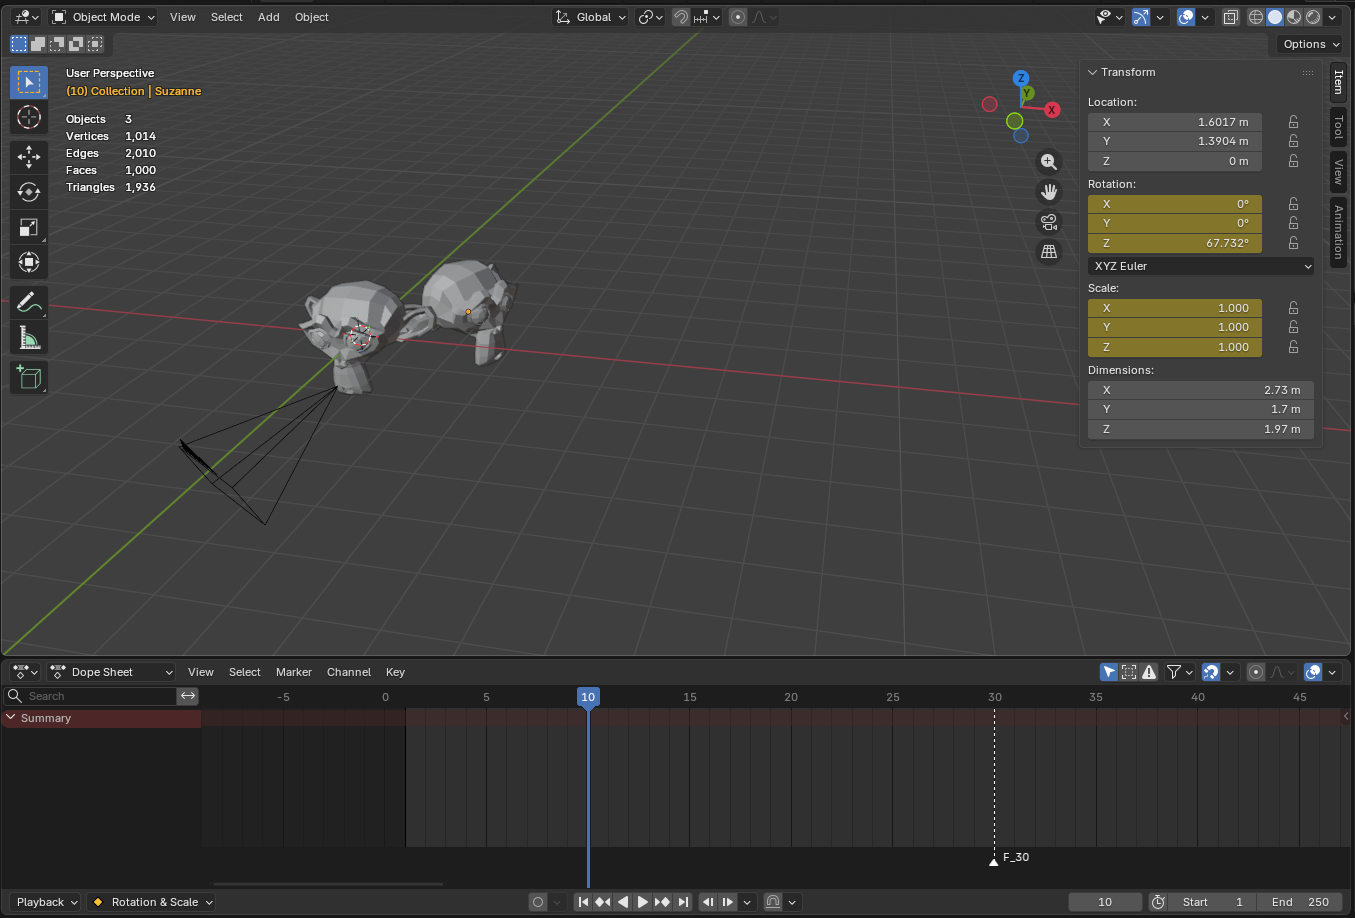Select the Transform tool
The image size is (1355, 918).
29,262
